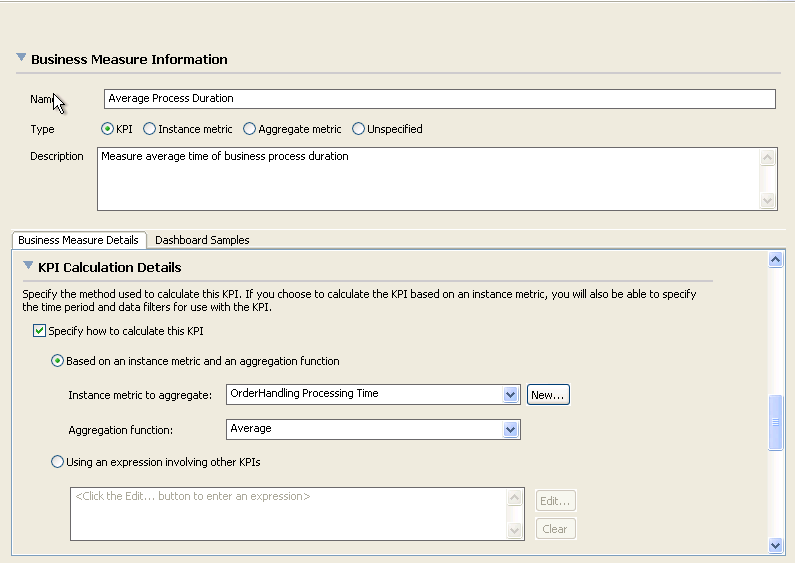Click in the Name text field

[x=440, y=99]
